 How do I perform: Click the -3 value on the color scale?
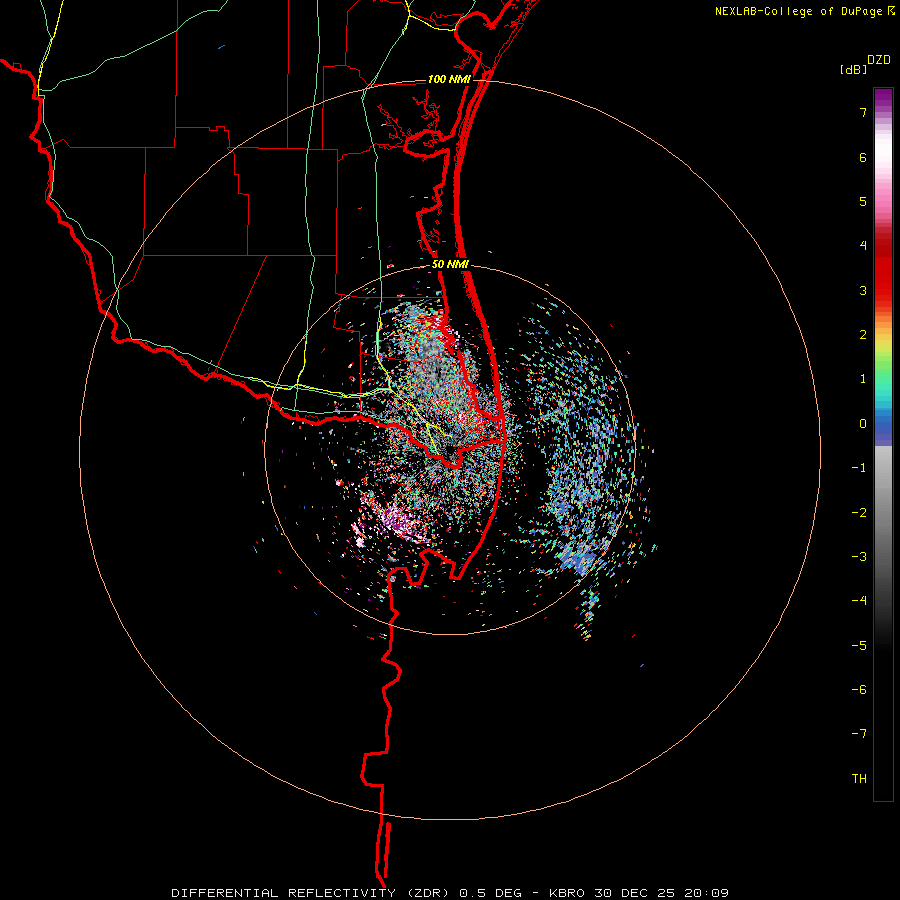point(859,557)
